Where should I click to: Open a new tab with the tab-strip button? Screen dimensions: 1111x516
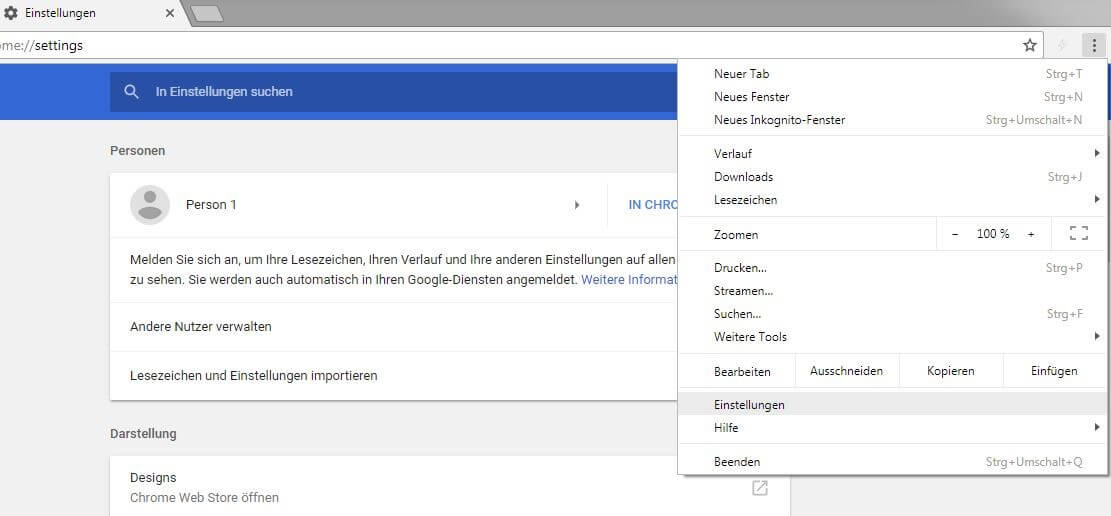[207, 13]
